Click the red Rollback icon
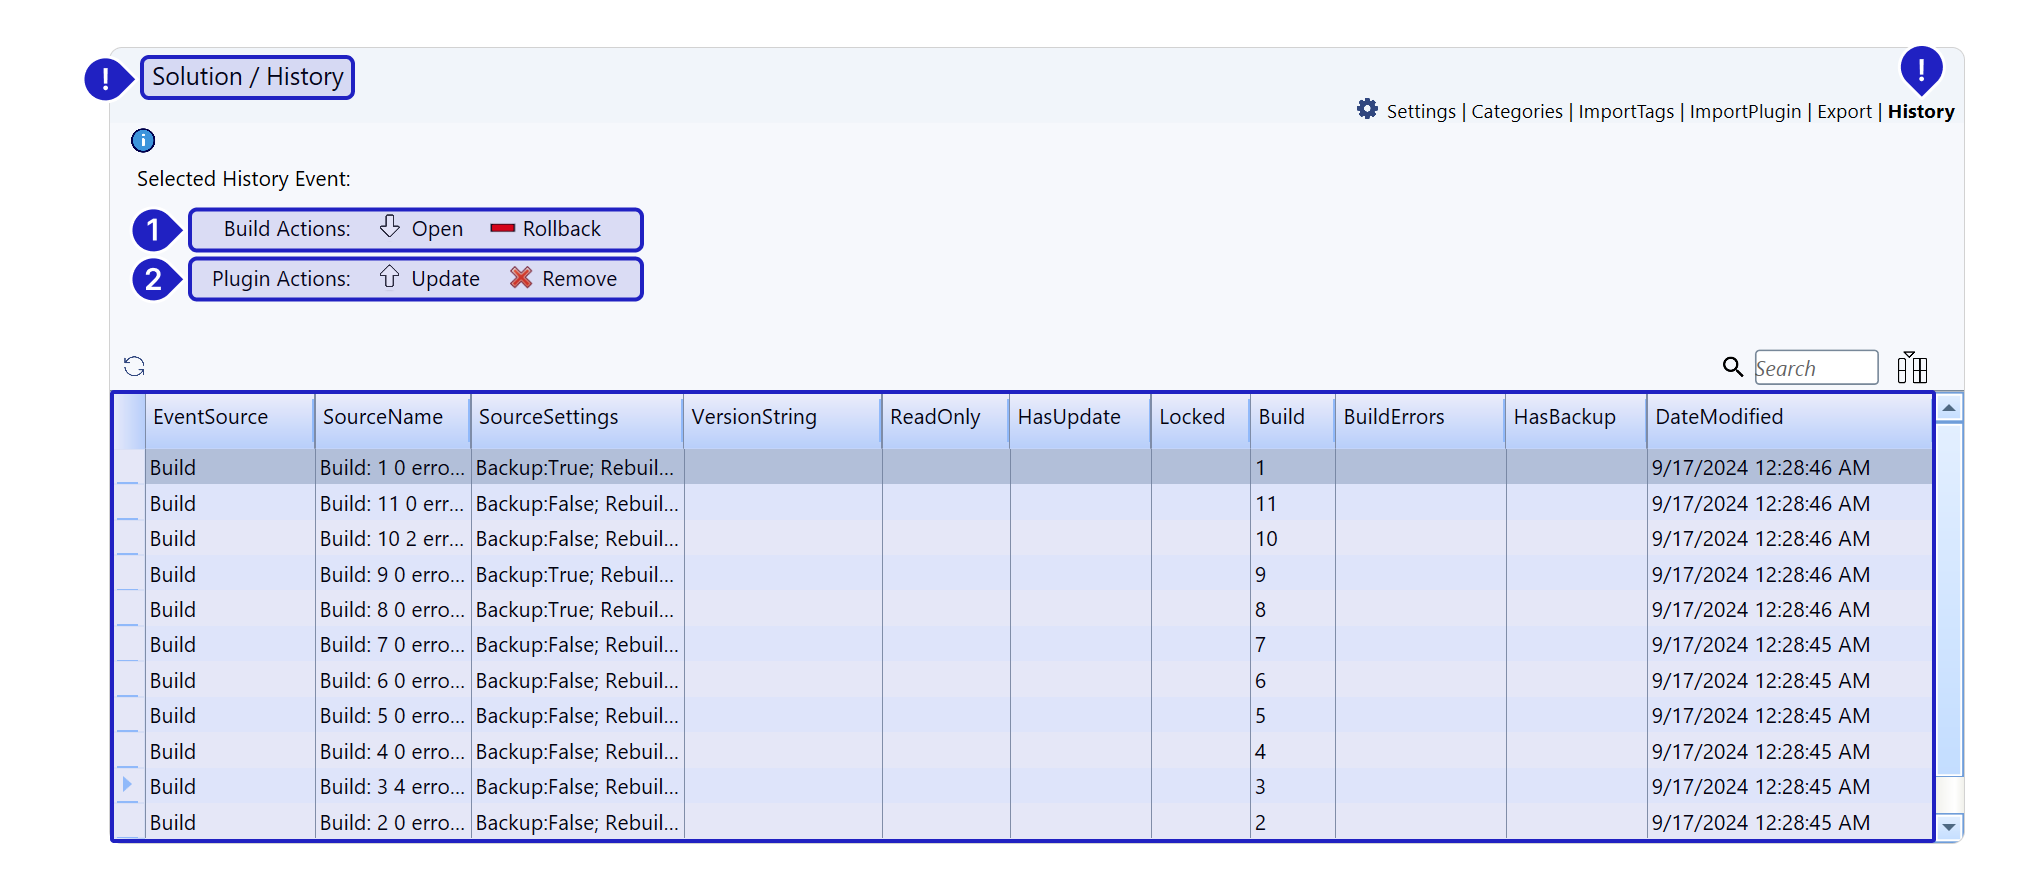The height and width of the screenshot is (883, 2044). coord(502,229)
